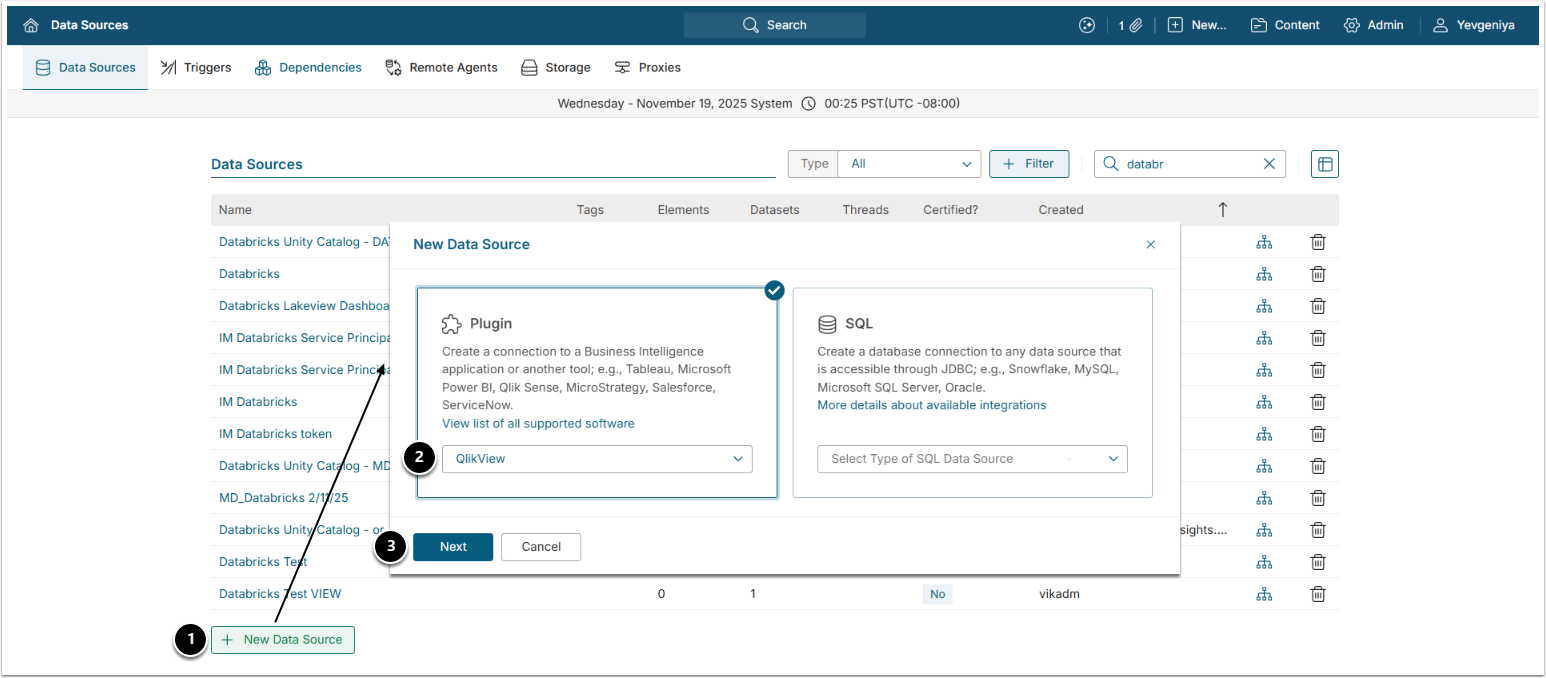The height and width of the screenshot is (678, 1546).
Task: Click the Cancel button
Action: (x=541, y=547)
